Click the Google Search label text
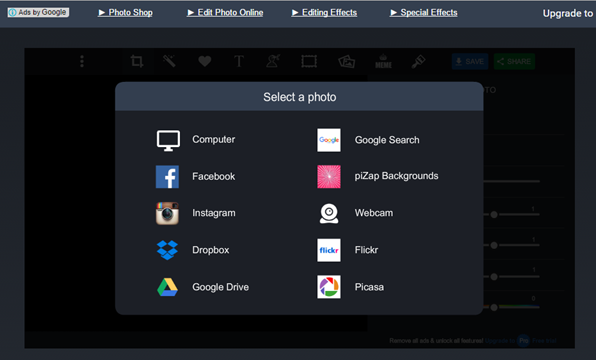596x360 pixels. 387,140
